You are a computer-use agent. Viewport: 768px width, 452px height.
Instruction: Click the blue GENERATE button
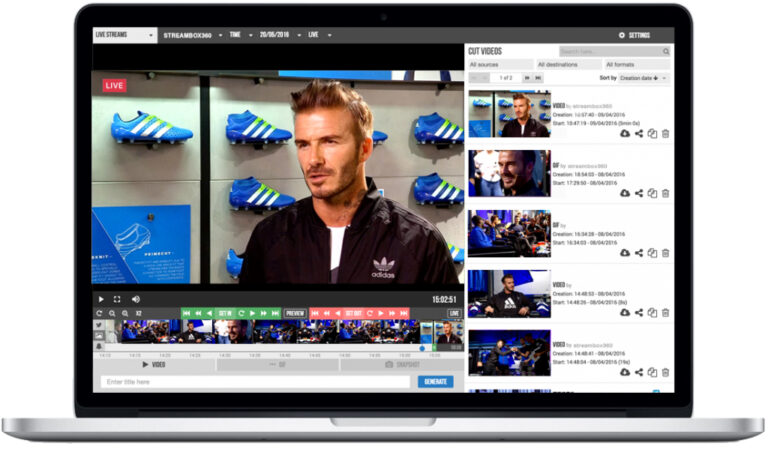(x=435, y=382)
